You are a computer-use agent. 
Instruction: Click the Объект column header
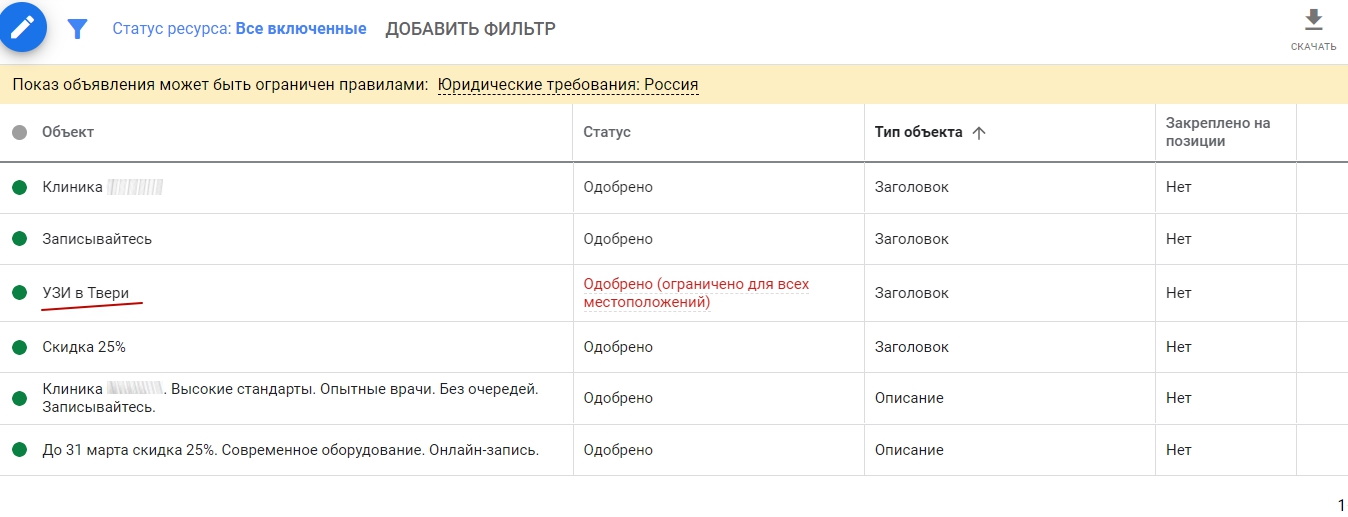click(x=68, y=133)
